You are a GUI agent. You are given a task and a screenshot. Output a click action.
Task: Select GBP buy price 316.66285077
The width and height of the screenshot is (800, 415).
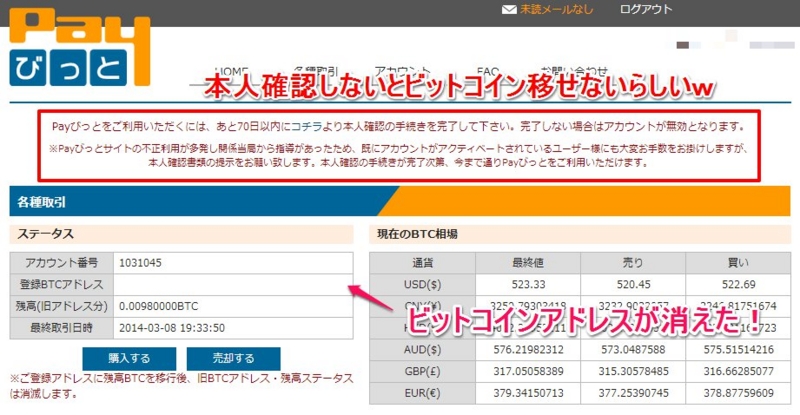pos(738,371)
